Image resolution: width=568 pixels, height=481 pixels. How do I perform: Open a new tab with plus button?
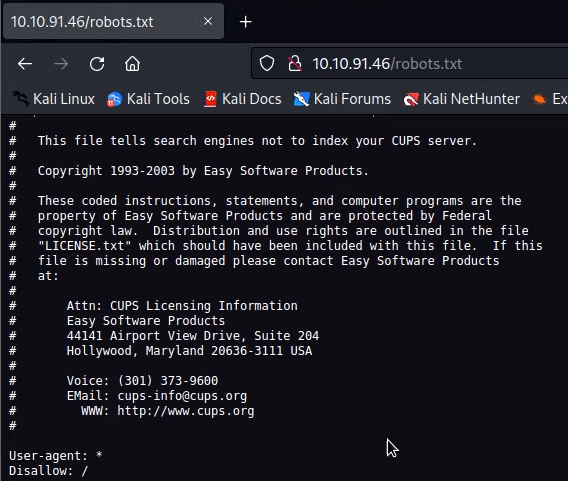[245, 22]
